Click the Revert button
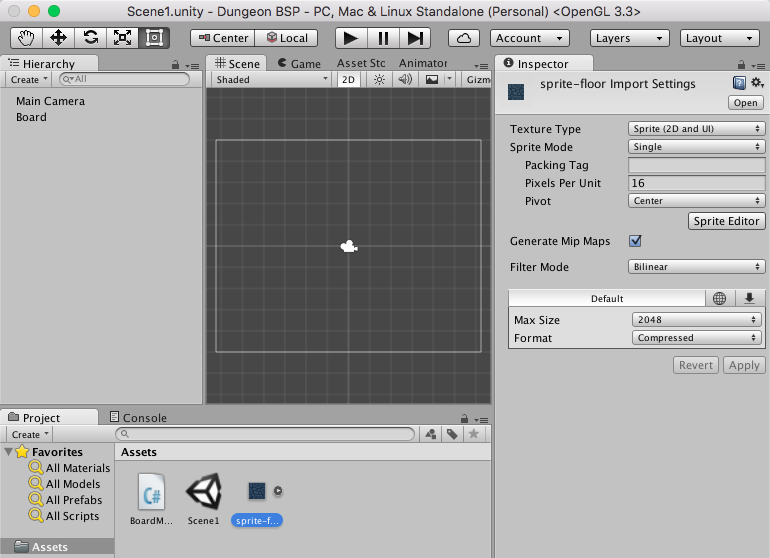Screen dimensions: 770x558 (x=695, y=365)
